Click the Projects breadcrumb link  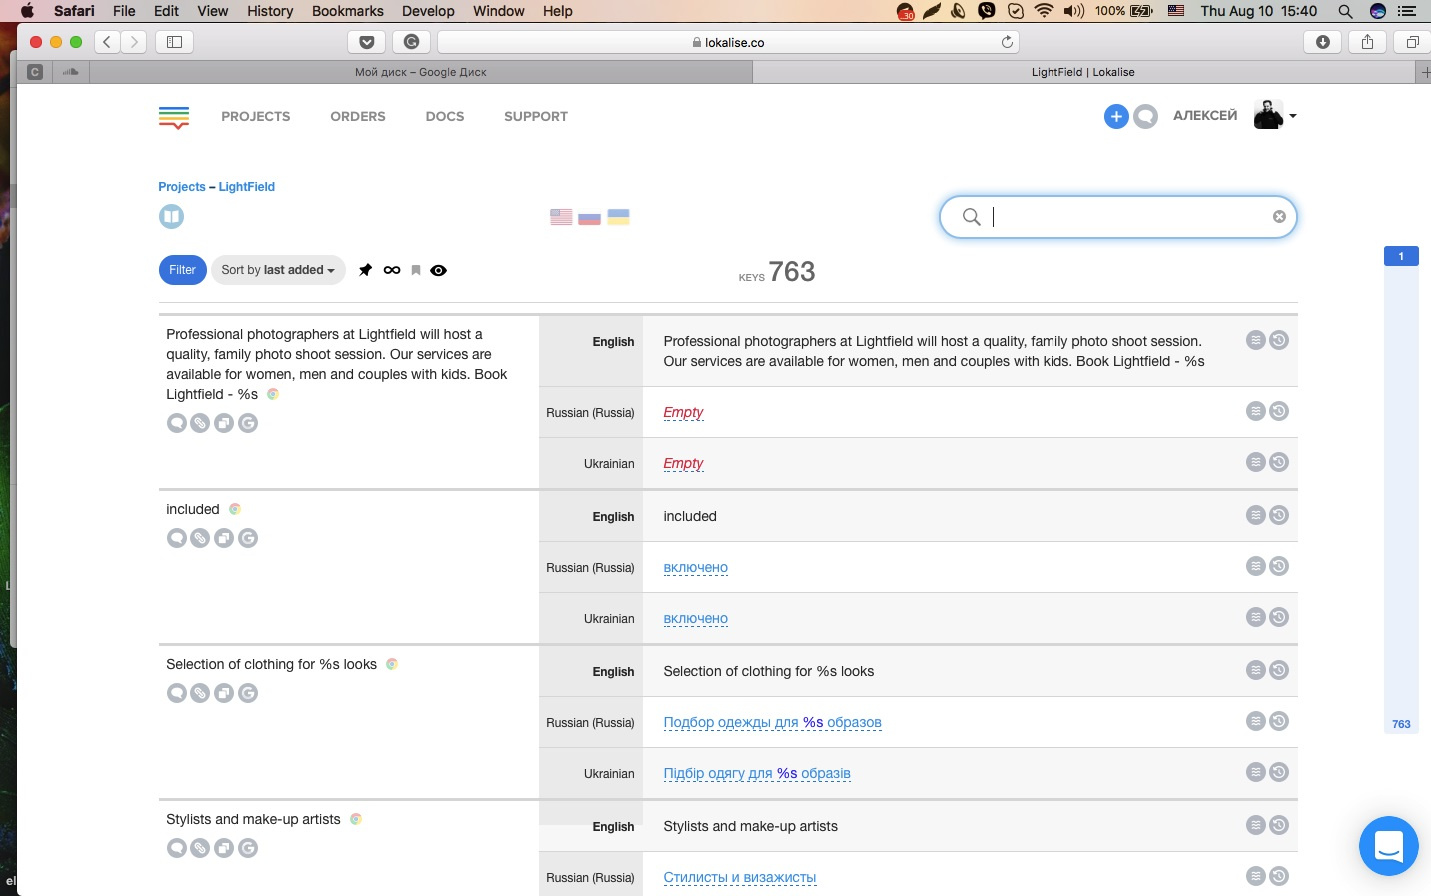click(182, 187)
